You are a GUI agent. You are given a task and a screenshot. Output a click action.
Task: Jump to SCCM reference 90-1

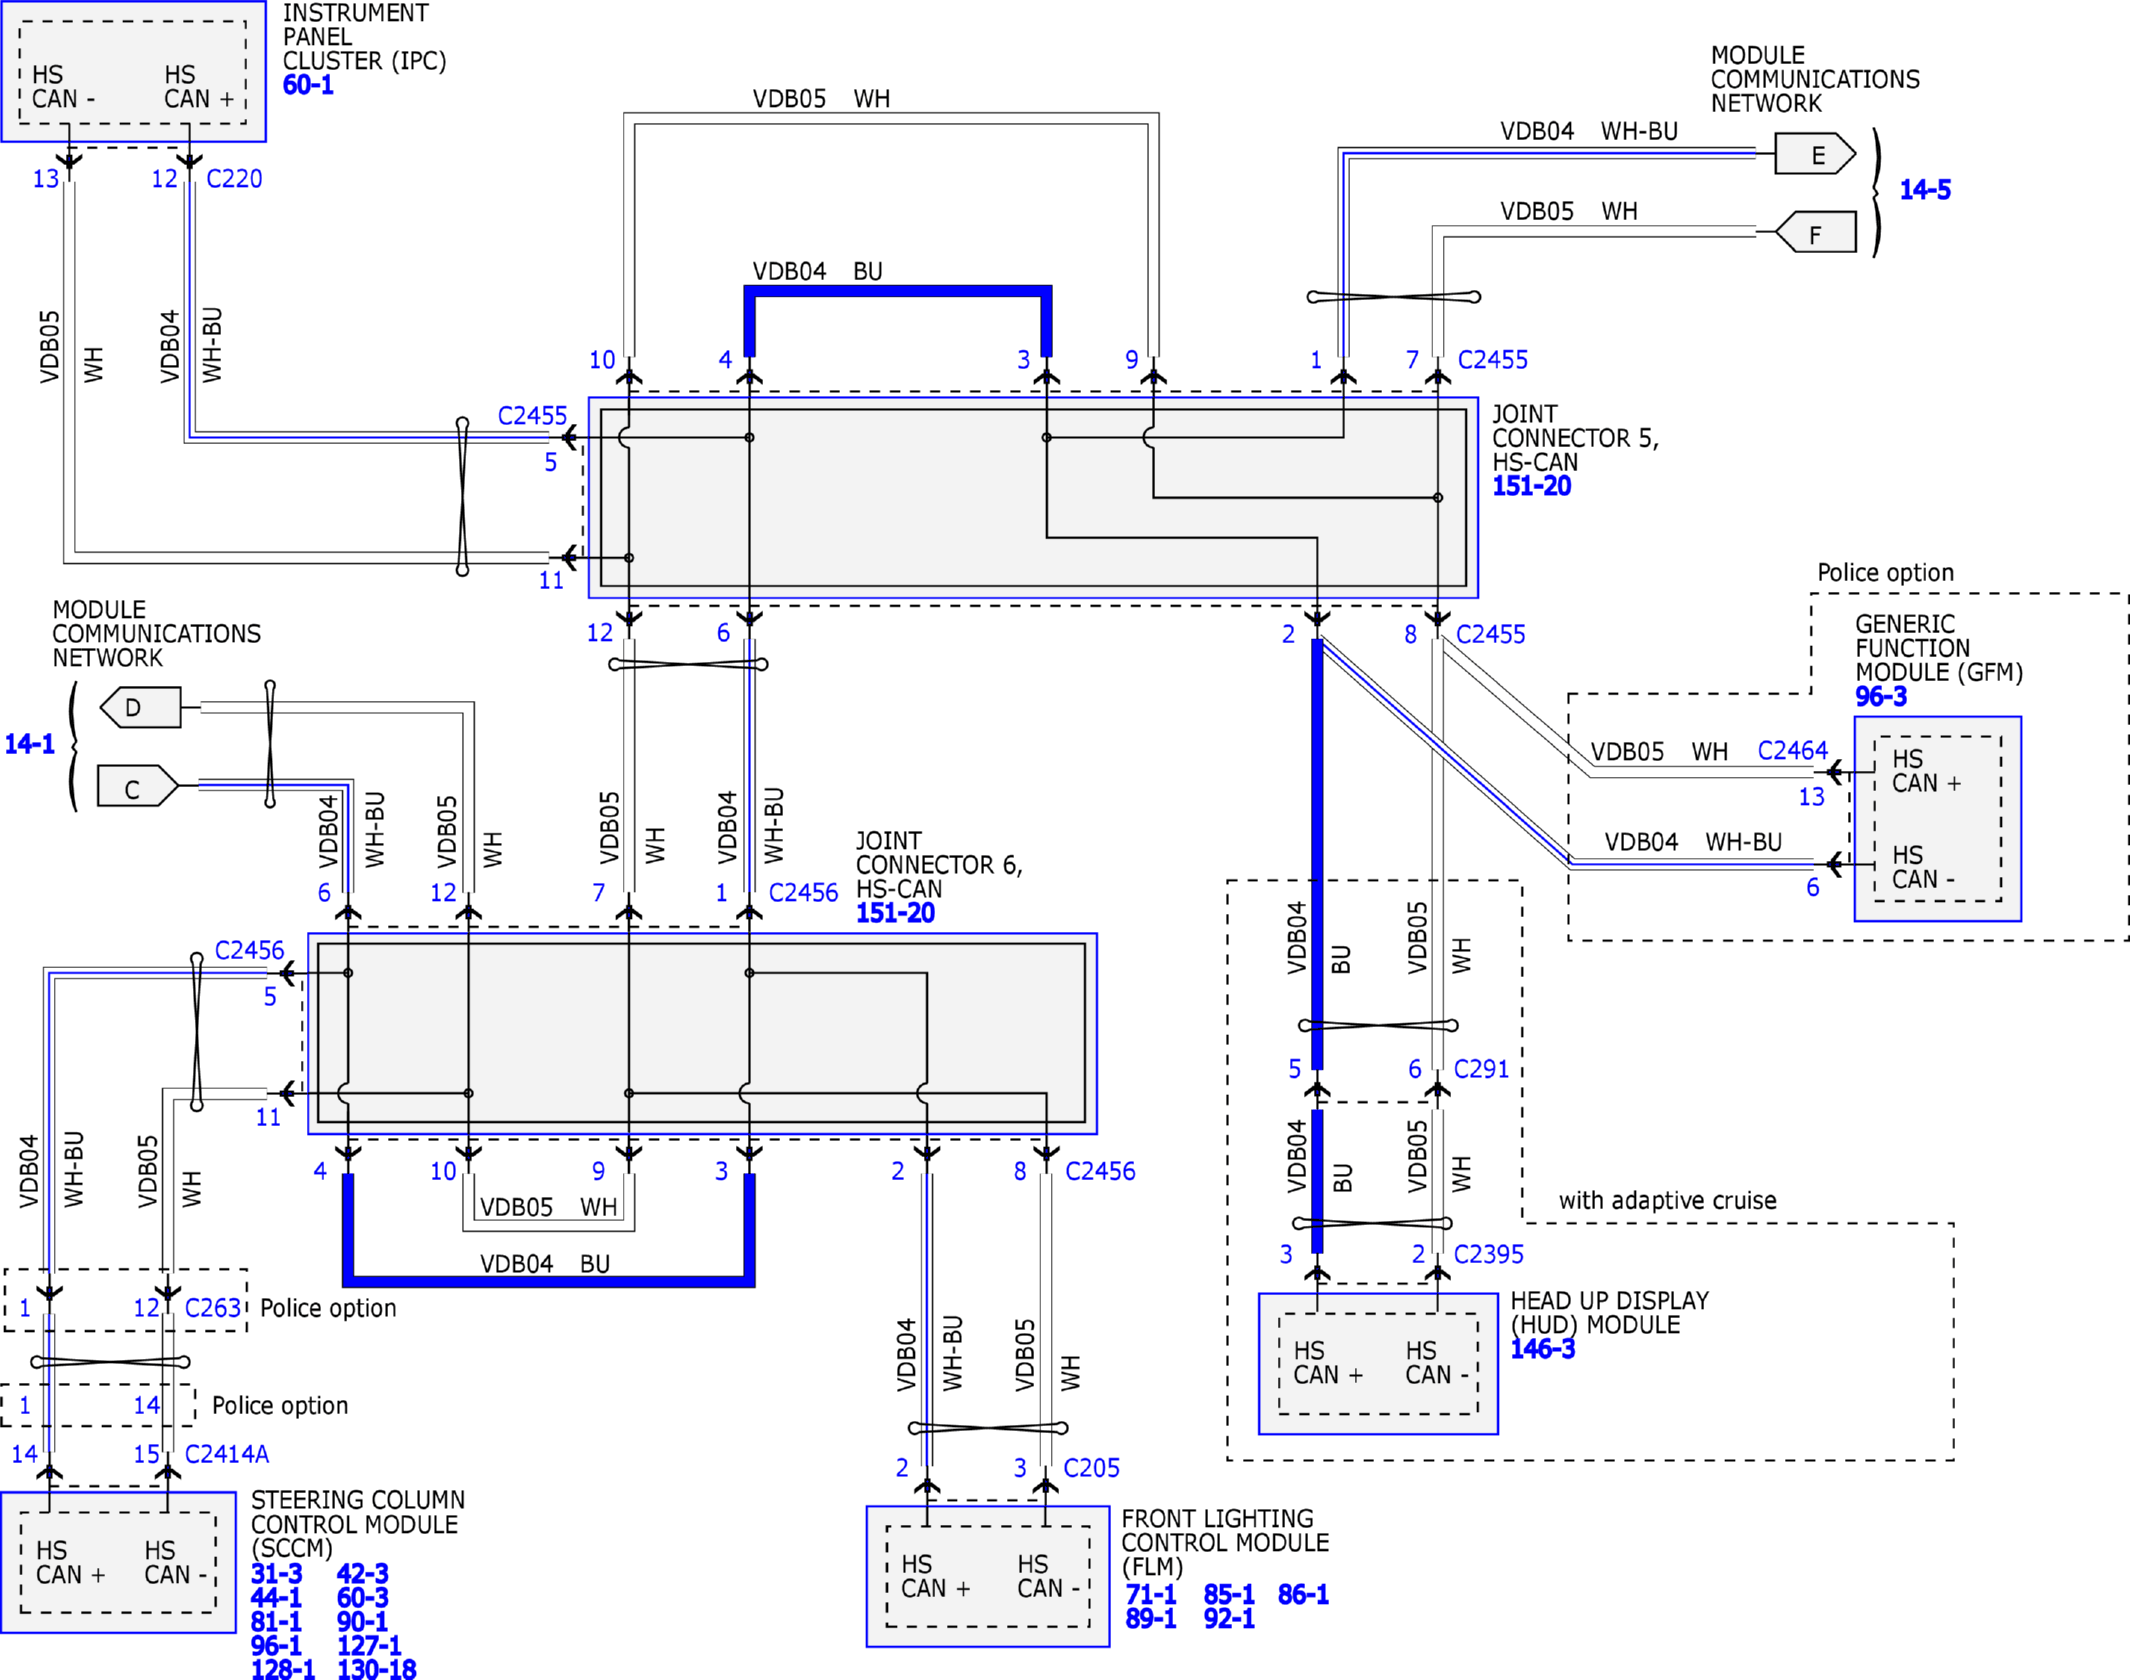point(362,1622)
